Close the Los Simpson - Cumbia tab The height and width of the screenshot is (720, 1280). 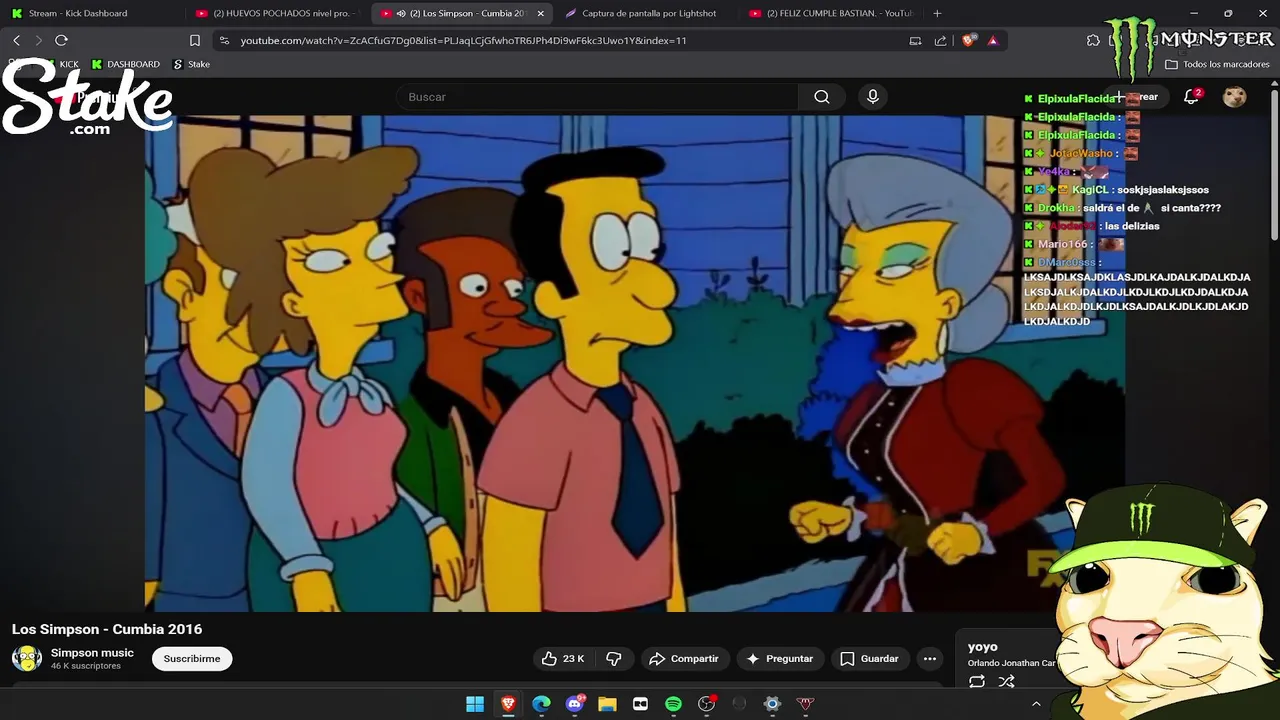(x=540, y=13)
